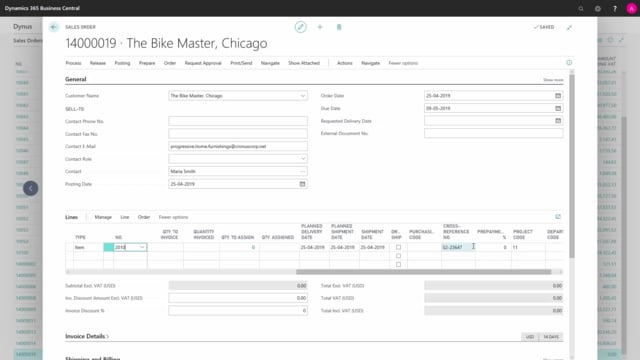Click the page vertical scrollbar
Screen dimensions: 640x360
coord(572,165)
